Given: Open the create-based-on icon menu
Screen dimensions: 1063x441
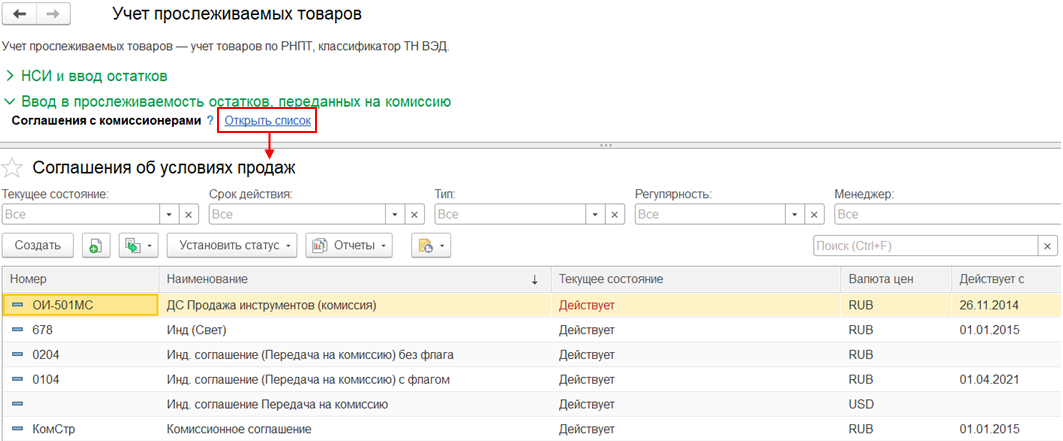Looking at the screenshot, I should click(x=138, y=245).
